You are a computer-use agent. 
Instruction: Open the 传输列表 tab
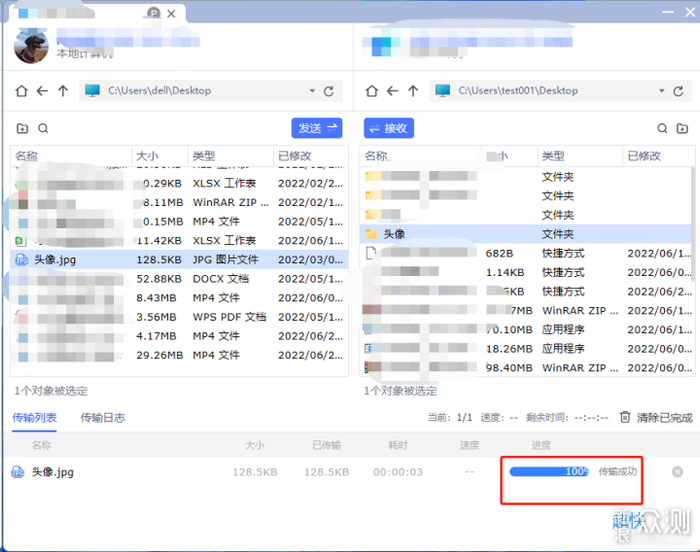tap(34, 418)
